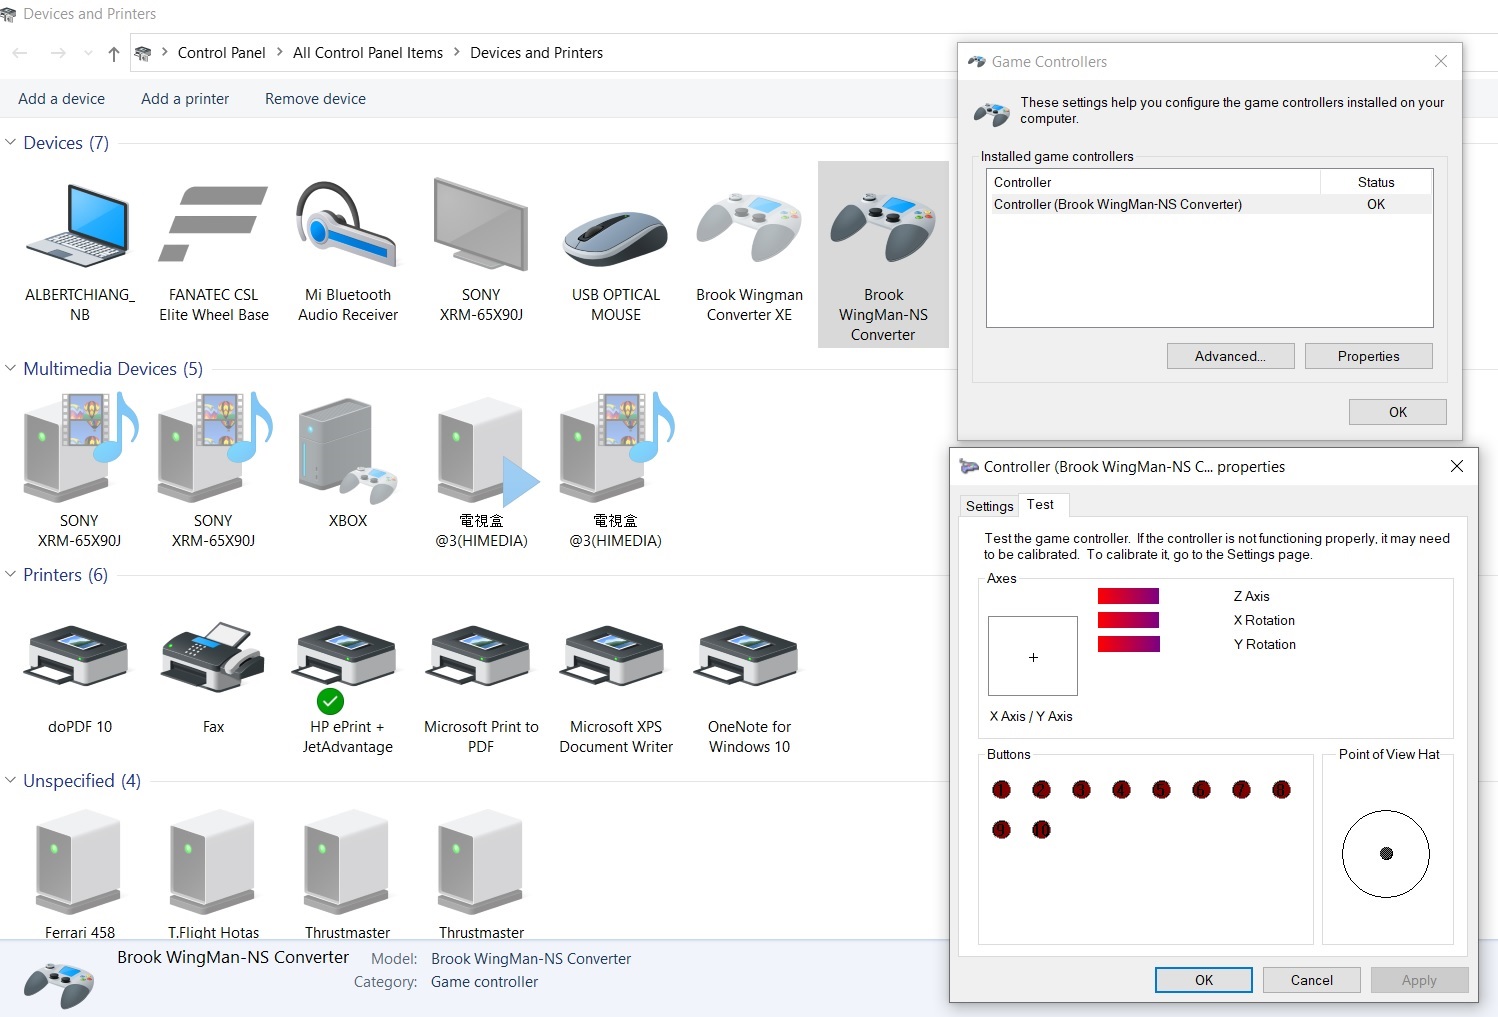Click the up-arrow navigation button in the address bar
The height and width of the screenshot is (1017, 1498).
(114, 53)
